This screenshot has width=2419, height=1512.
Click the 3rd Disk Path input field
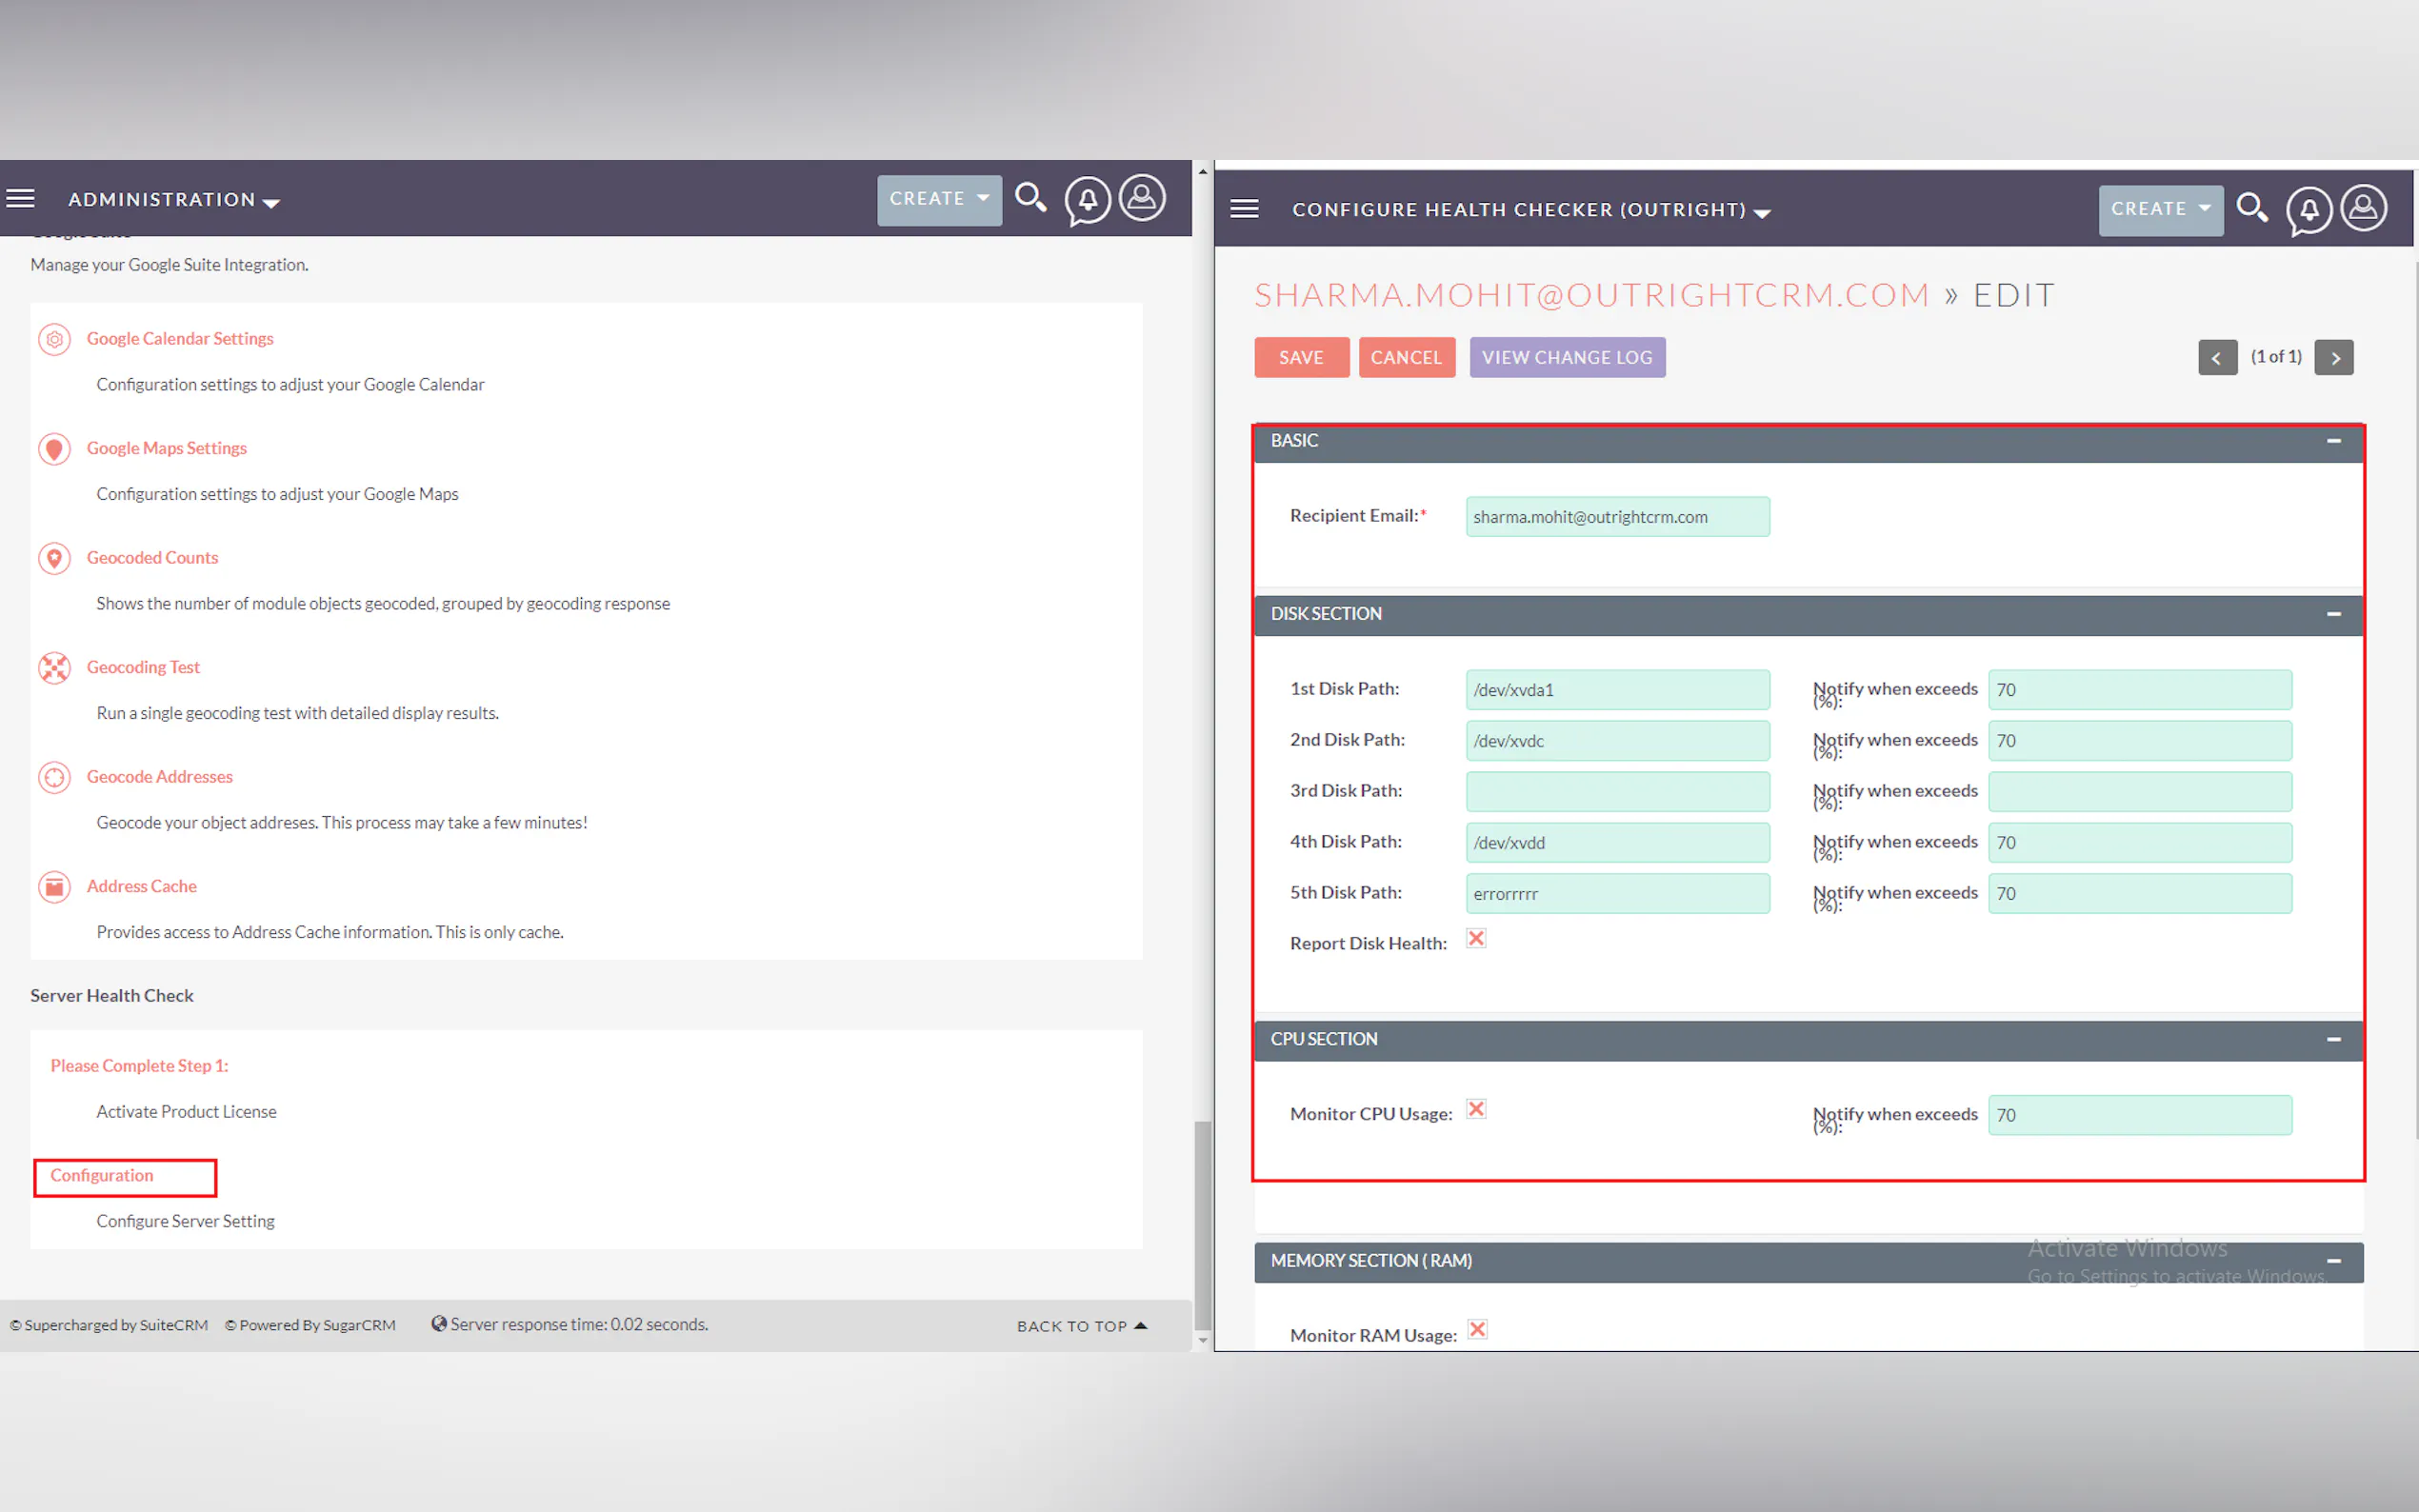point(1617,792)
